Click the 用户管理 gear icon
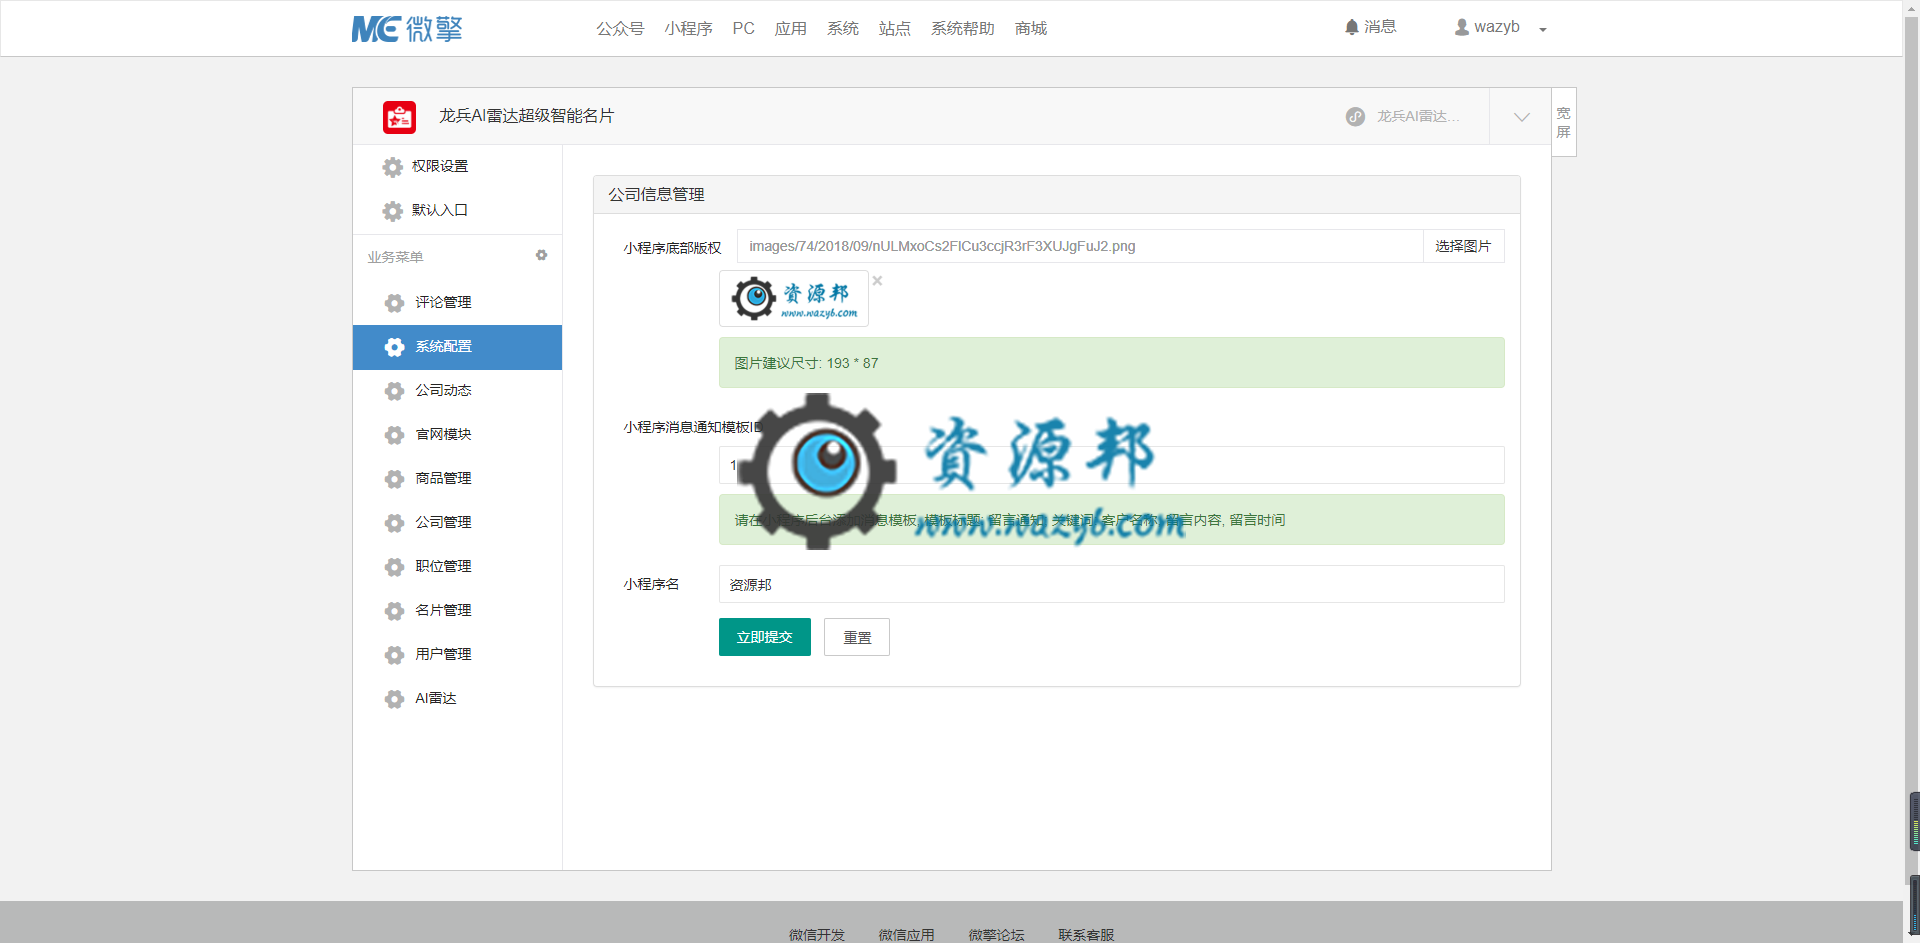Viewport: 1920px width, 943px height. click(395, 655)
